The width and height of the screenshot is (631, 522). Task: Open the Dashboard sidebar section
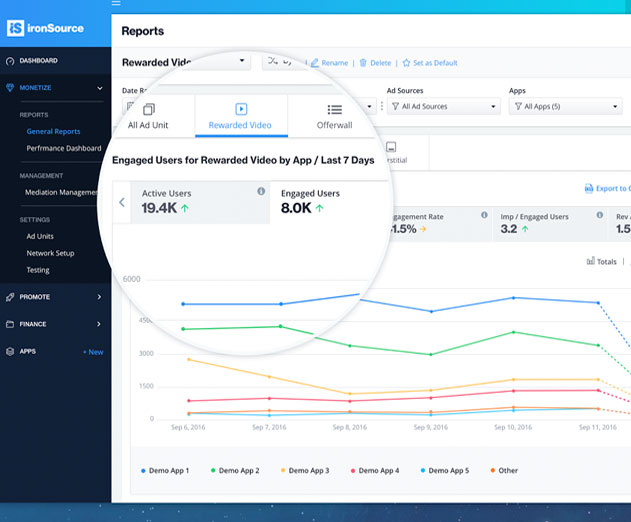[x=38, y=61]
